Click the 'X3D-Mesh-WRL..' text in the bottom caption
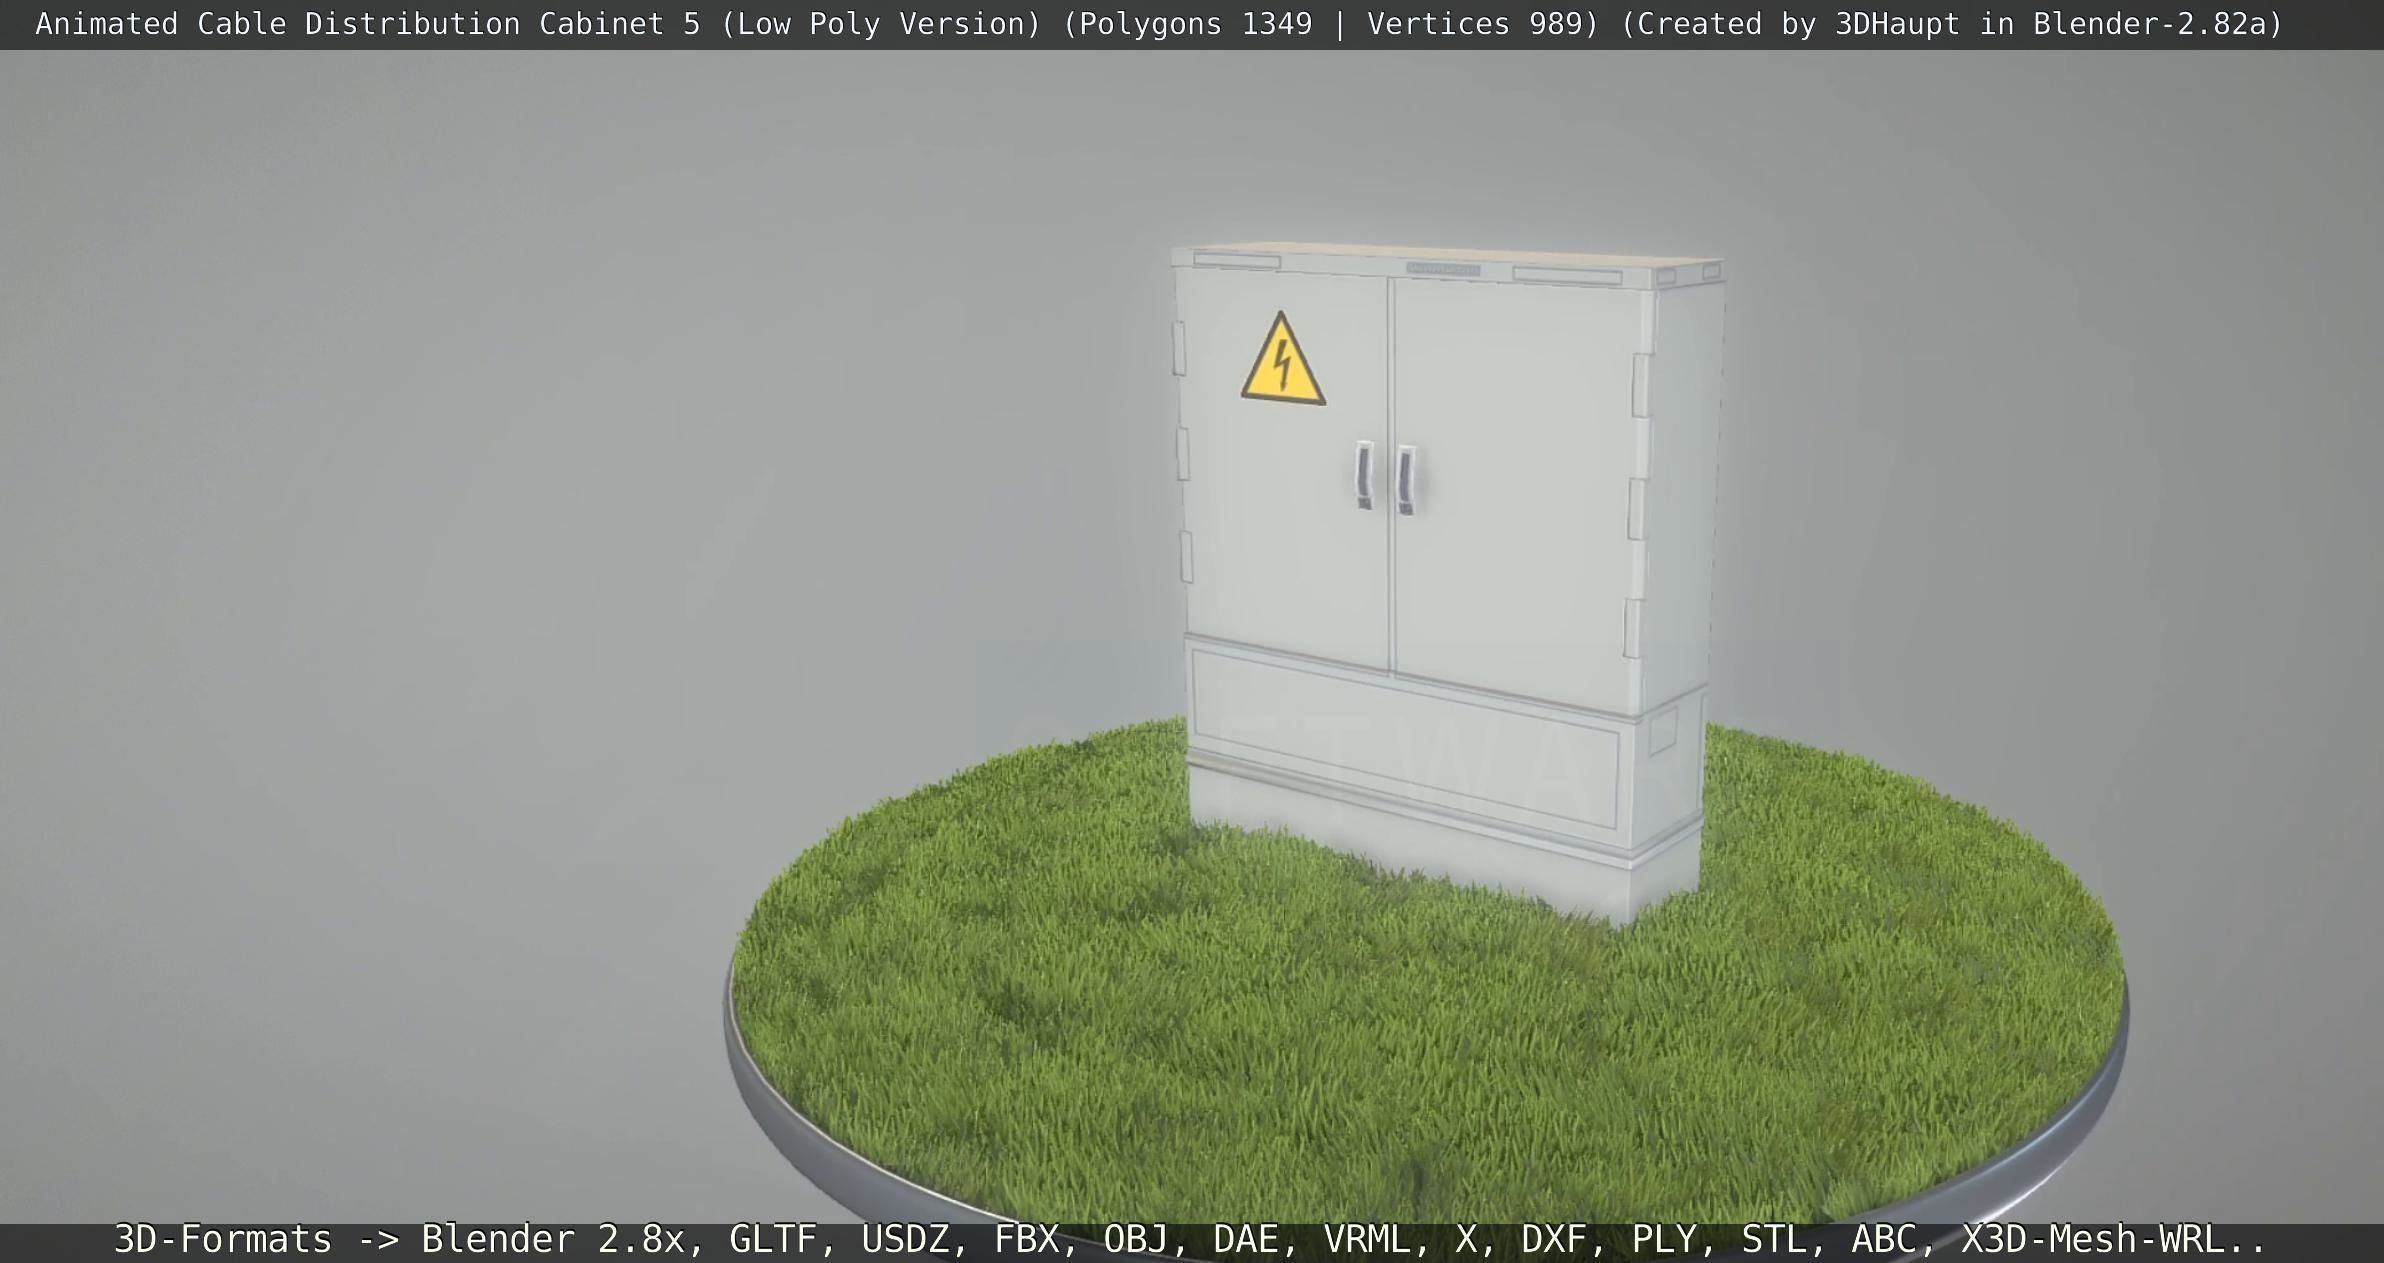The image size is (2384, 1263). (2113, 1239)
